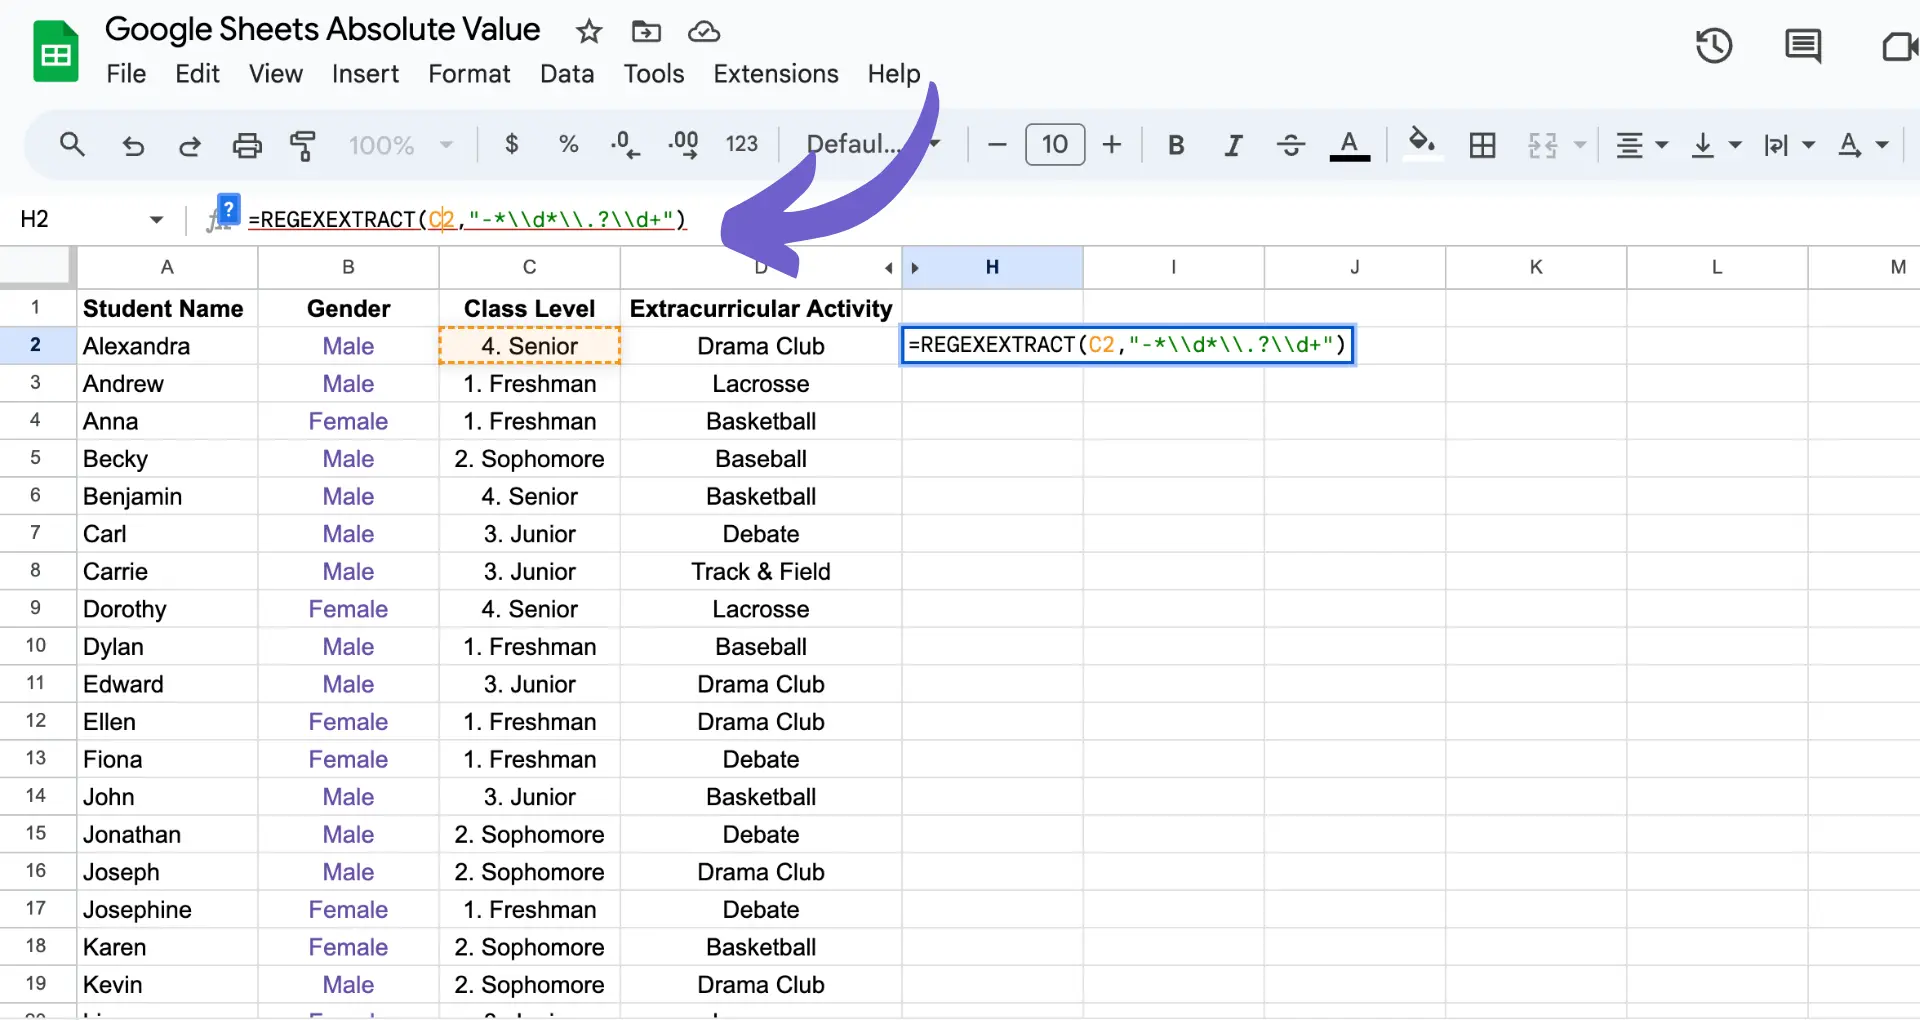Viewport: 1920px width, 1020px height.
Task: Format as percent
Action: [x=569, y=145]
